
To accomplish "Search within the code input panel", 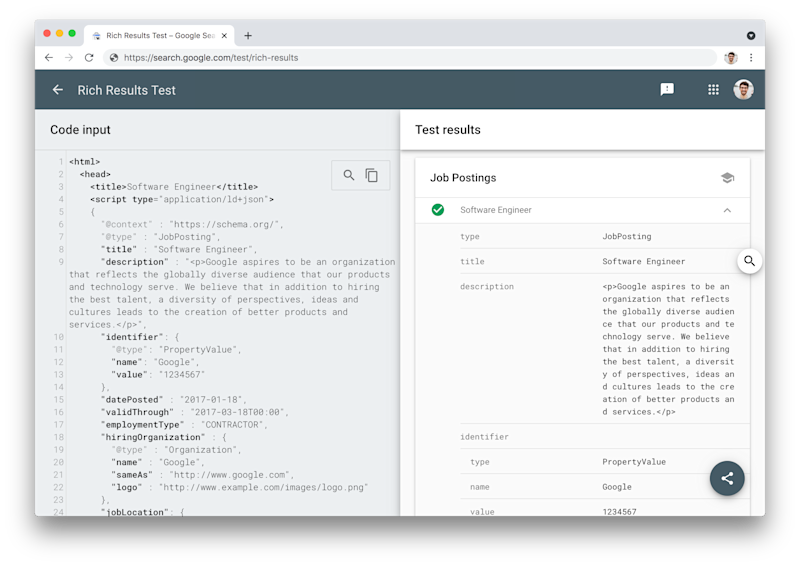I will click(x=348, y=175).
